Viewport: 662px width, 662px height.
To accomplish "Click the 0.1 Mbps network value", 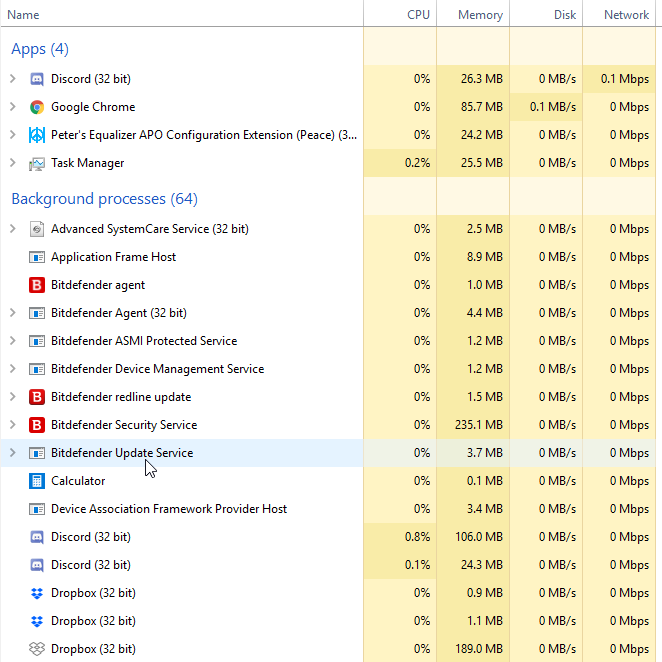I will coord(625,79).
